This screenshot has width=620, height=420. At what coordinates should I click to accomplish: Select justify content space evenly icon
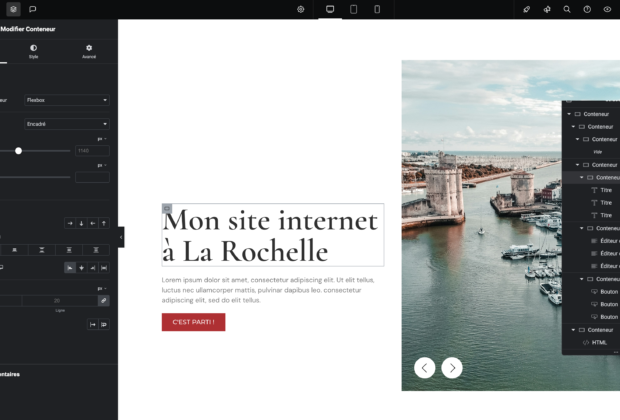(96, 250)
